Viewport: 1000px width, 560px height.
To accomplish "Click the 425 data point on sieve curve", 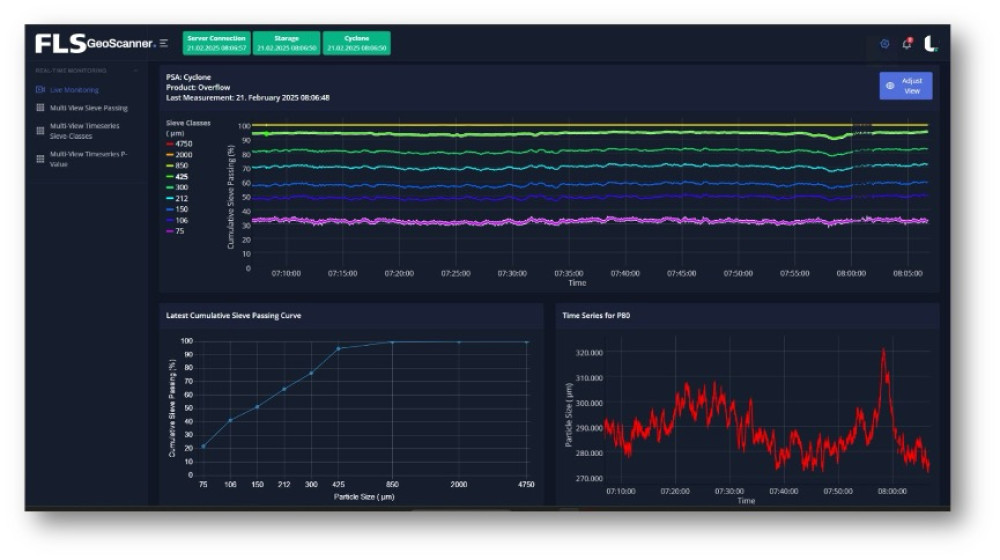I will point(338,349).
